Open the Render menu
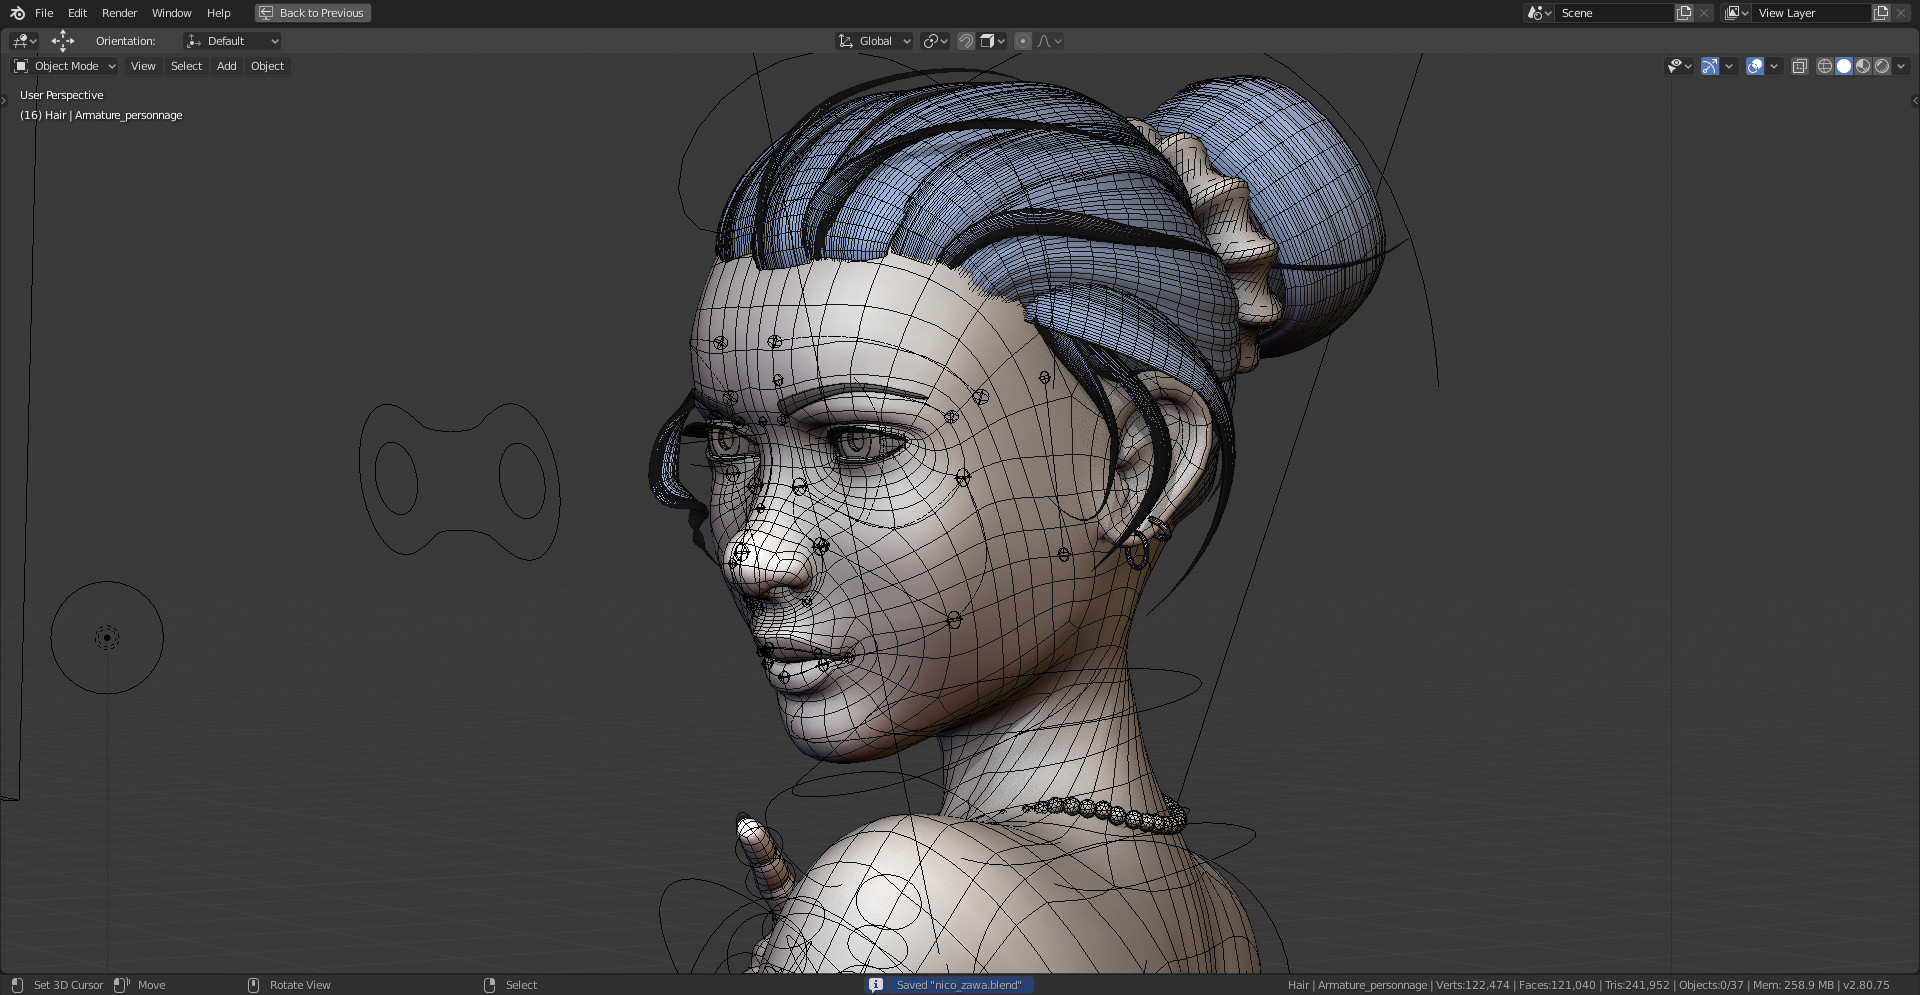1920x995 pixels. coord(119,13)
